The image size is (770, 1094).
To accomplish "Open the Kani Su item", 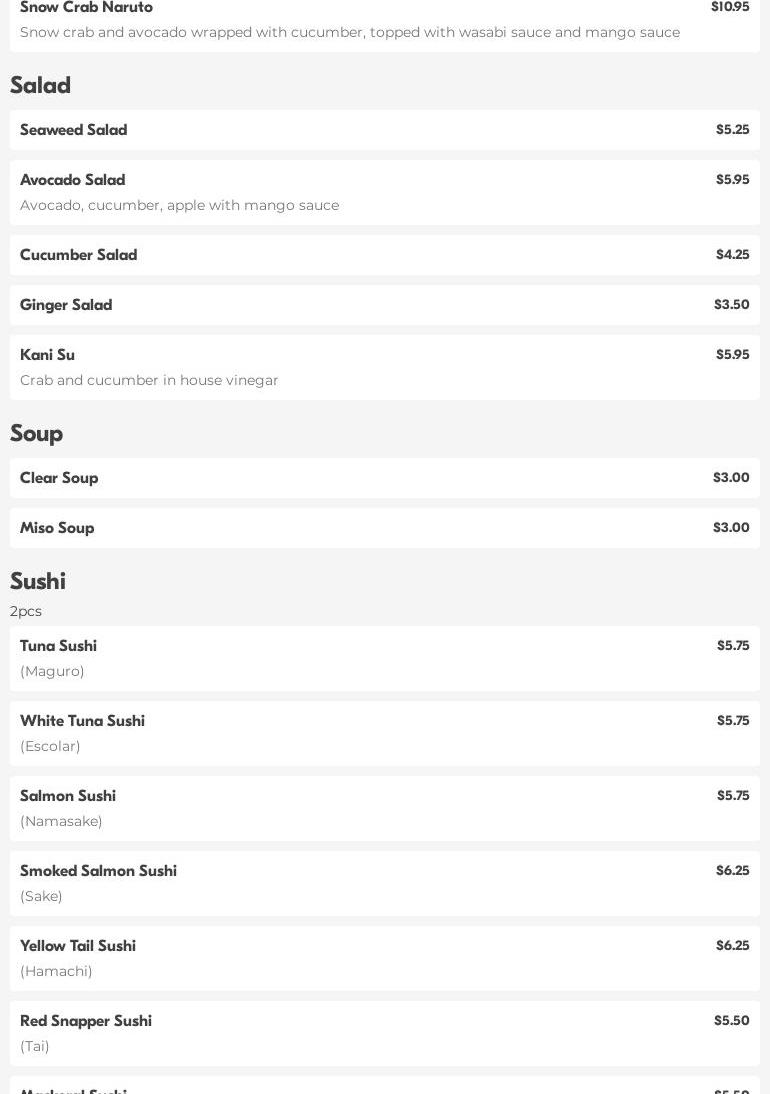I will click(x=47, y=355).
